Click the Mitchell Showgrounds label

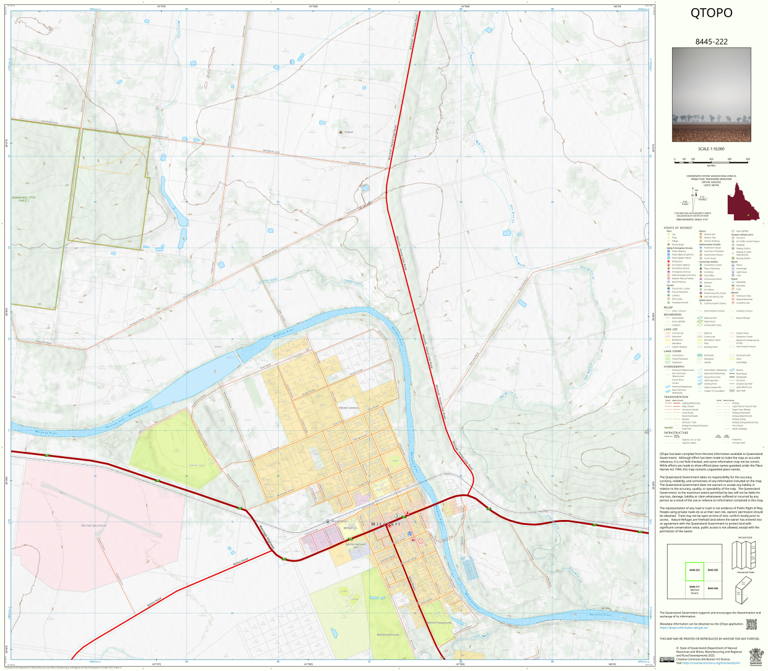439,623
